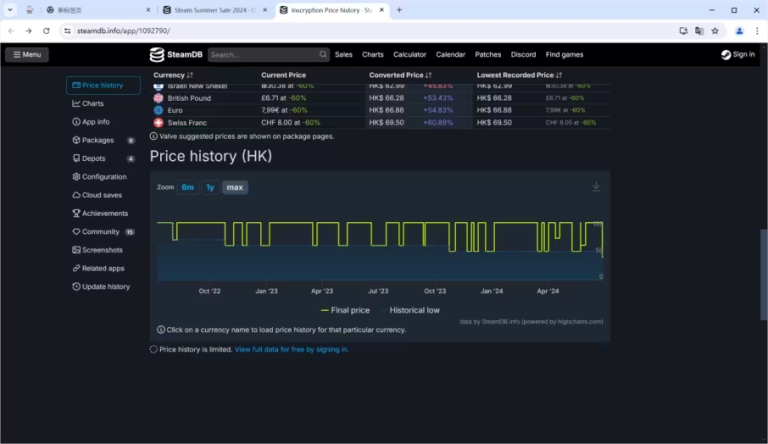Set chart zoom to 6m
The image size is (768, 444).
tap(188, 187)
